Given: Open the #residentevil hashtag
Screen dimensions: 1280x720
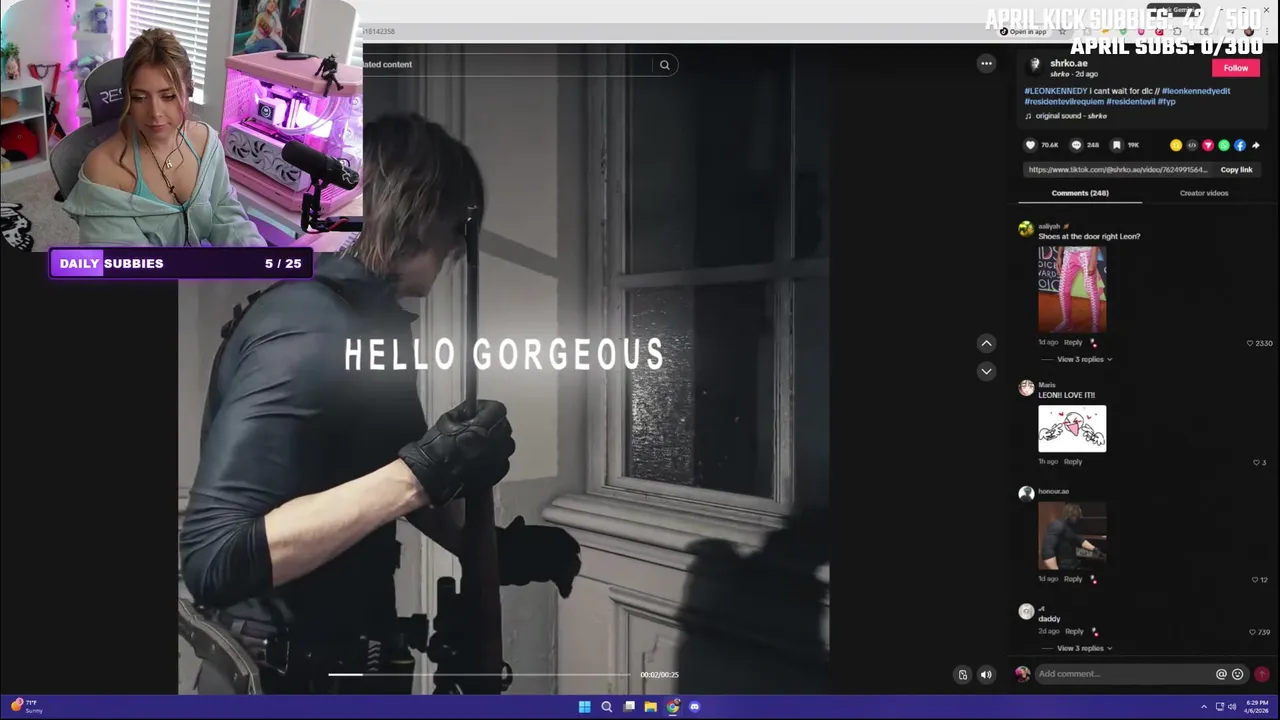Looking at the screenshot, I should 1130,102.
